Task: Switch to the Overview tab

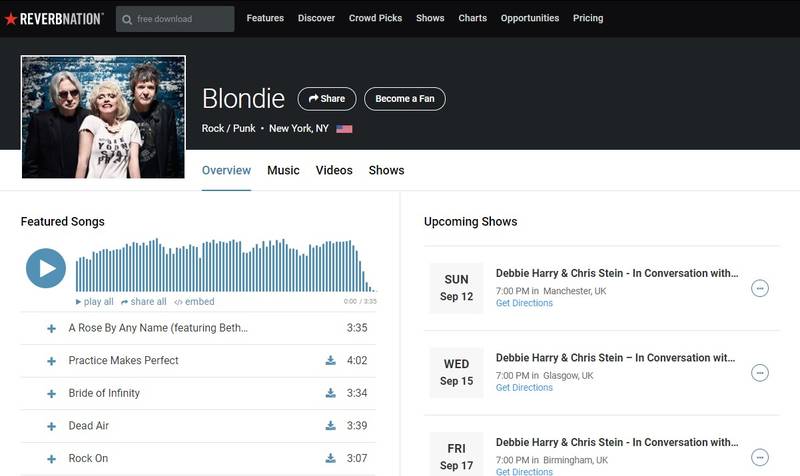Action: pos(226,170)
